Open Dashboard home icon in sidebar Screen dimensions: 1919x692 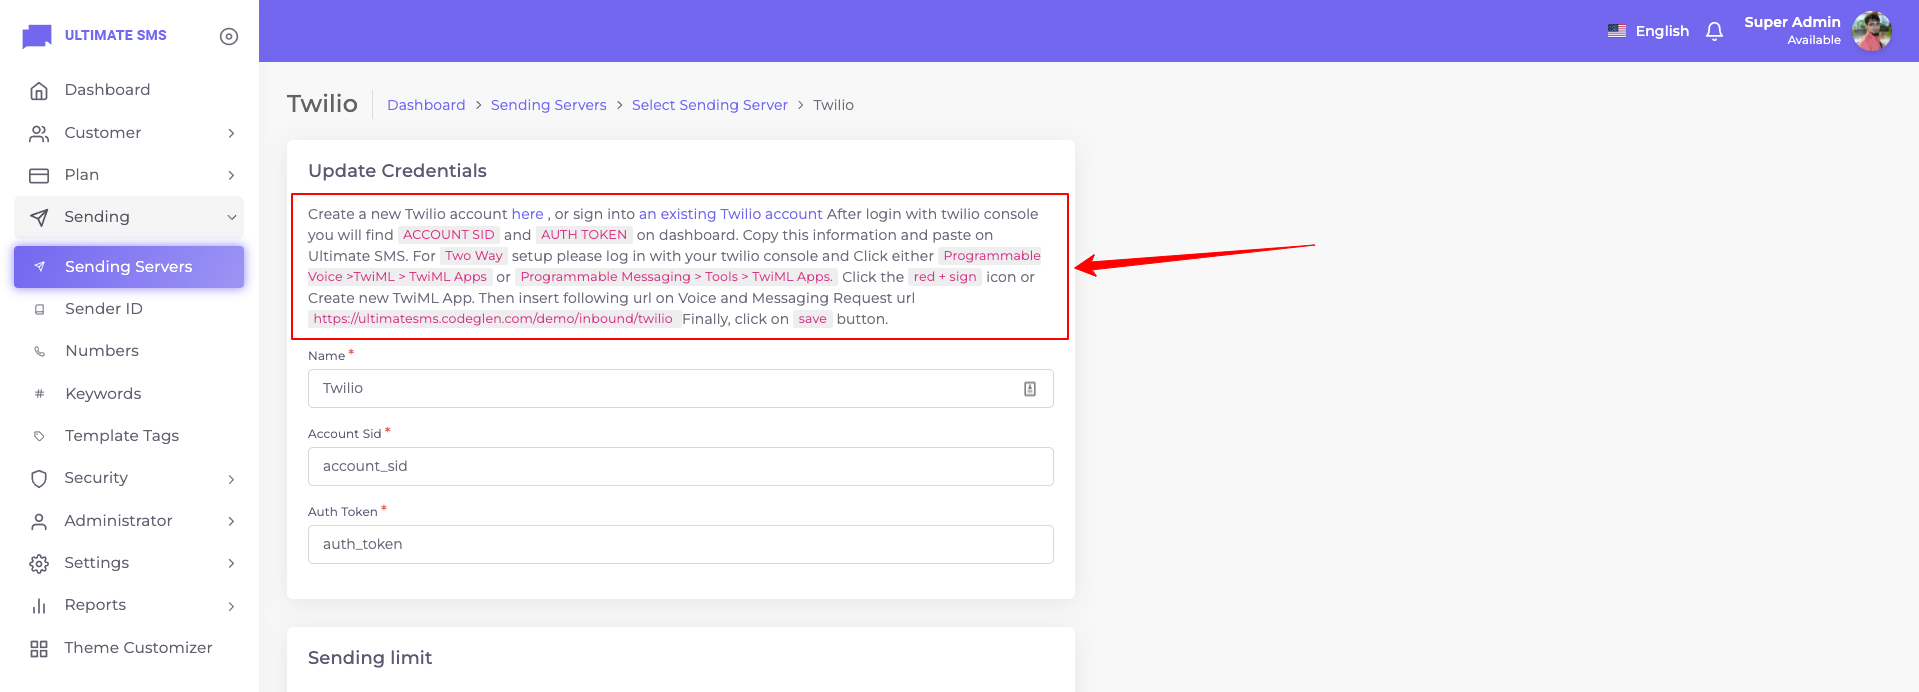pos(39,91)
